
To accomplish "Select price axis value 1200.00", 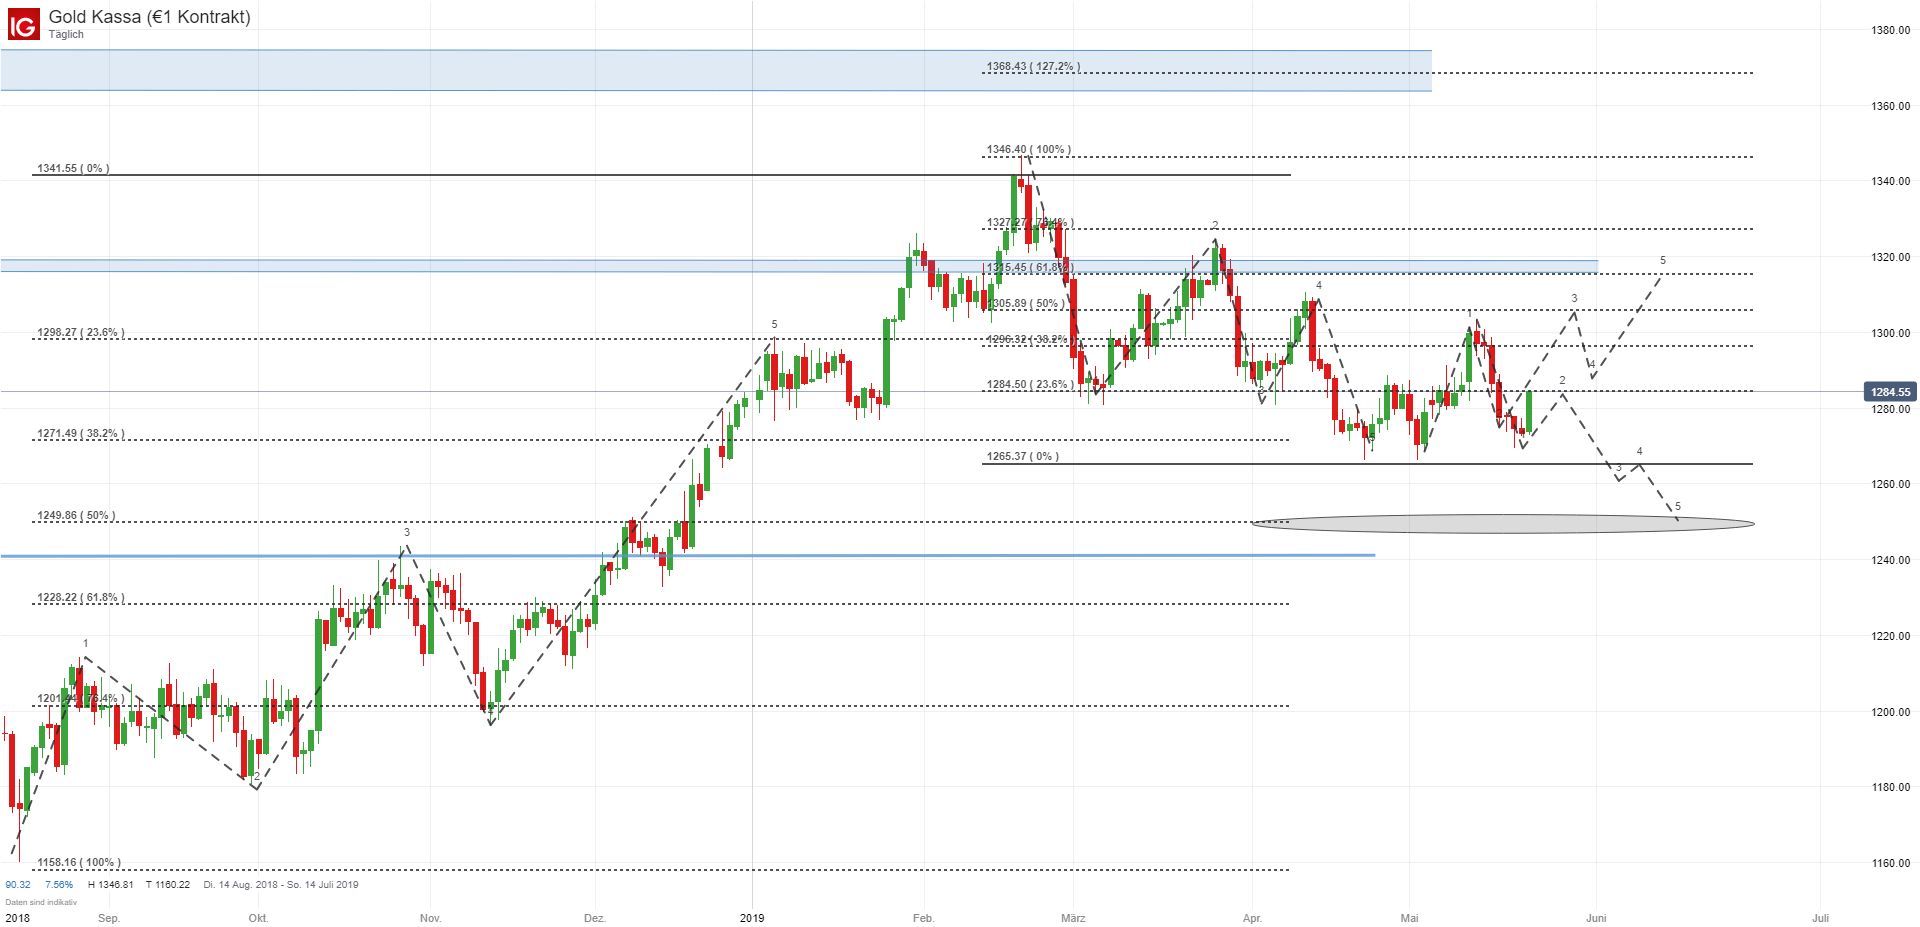I will coord(1890,712).
